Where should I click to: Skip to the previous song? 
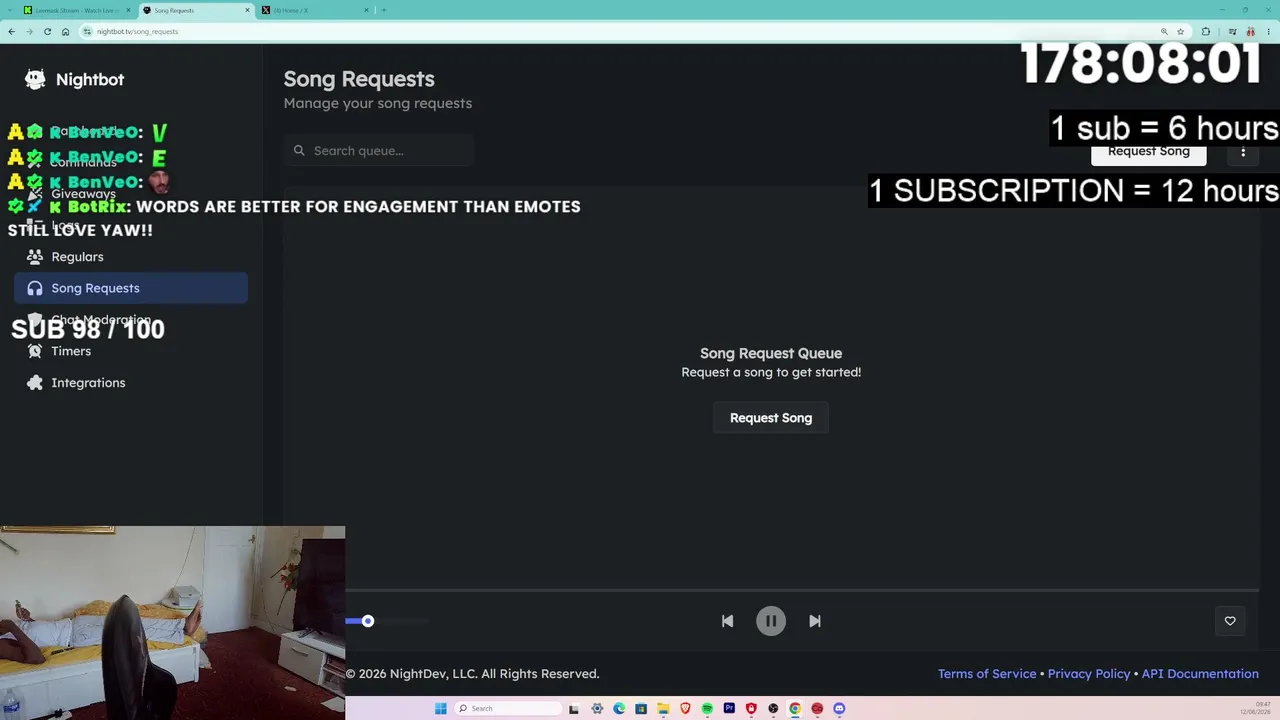point(727,621)
